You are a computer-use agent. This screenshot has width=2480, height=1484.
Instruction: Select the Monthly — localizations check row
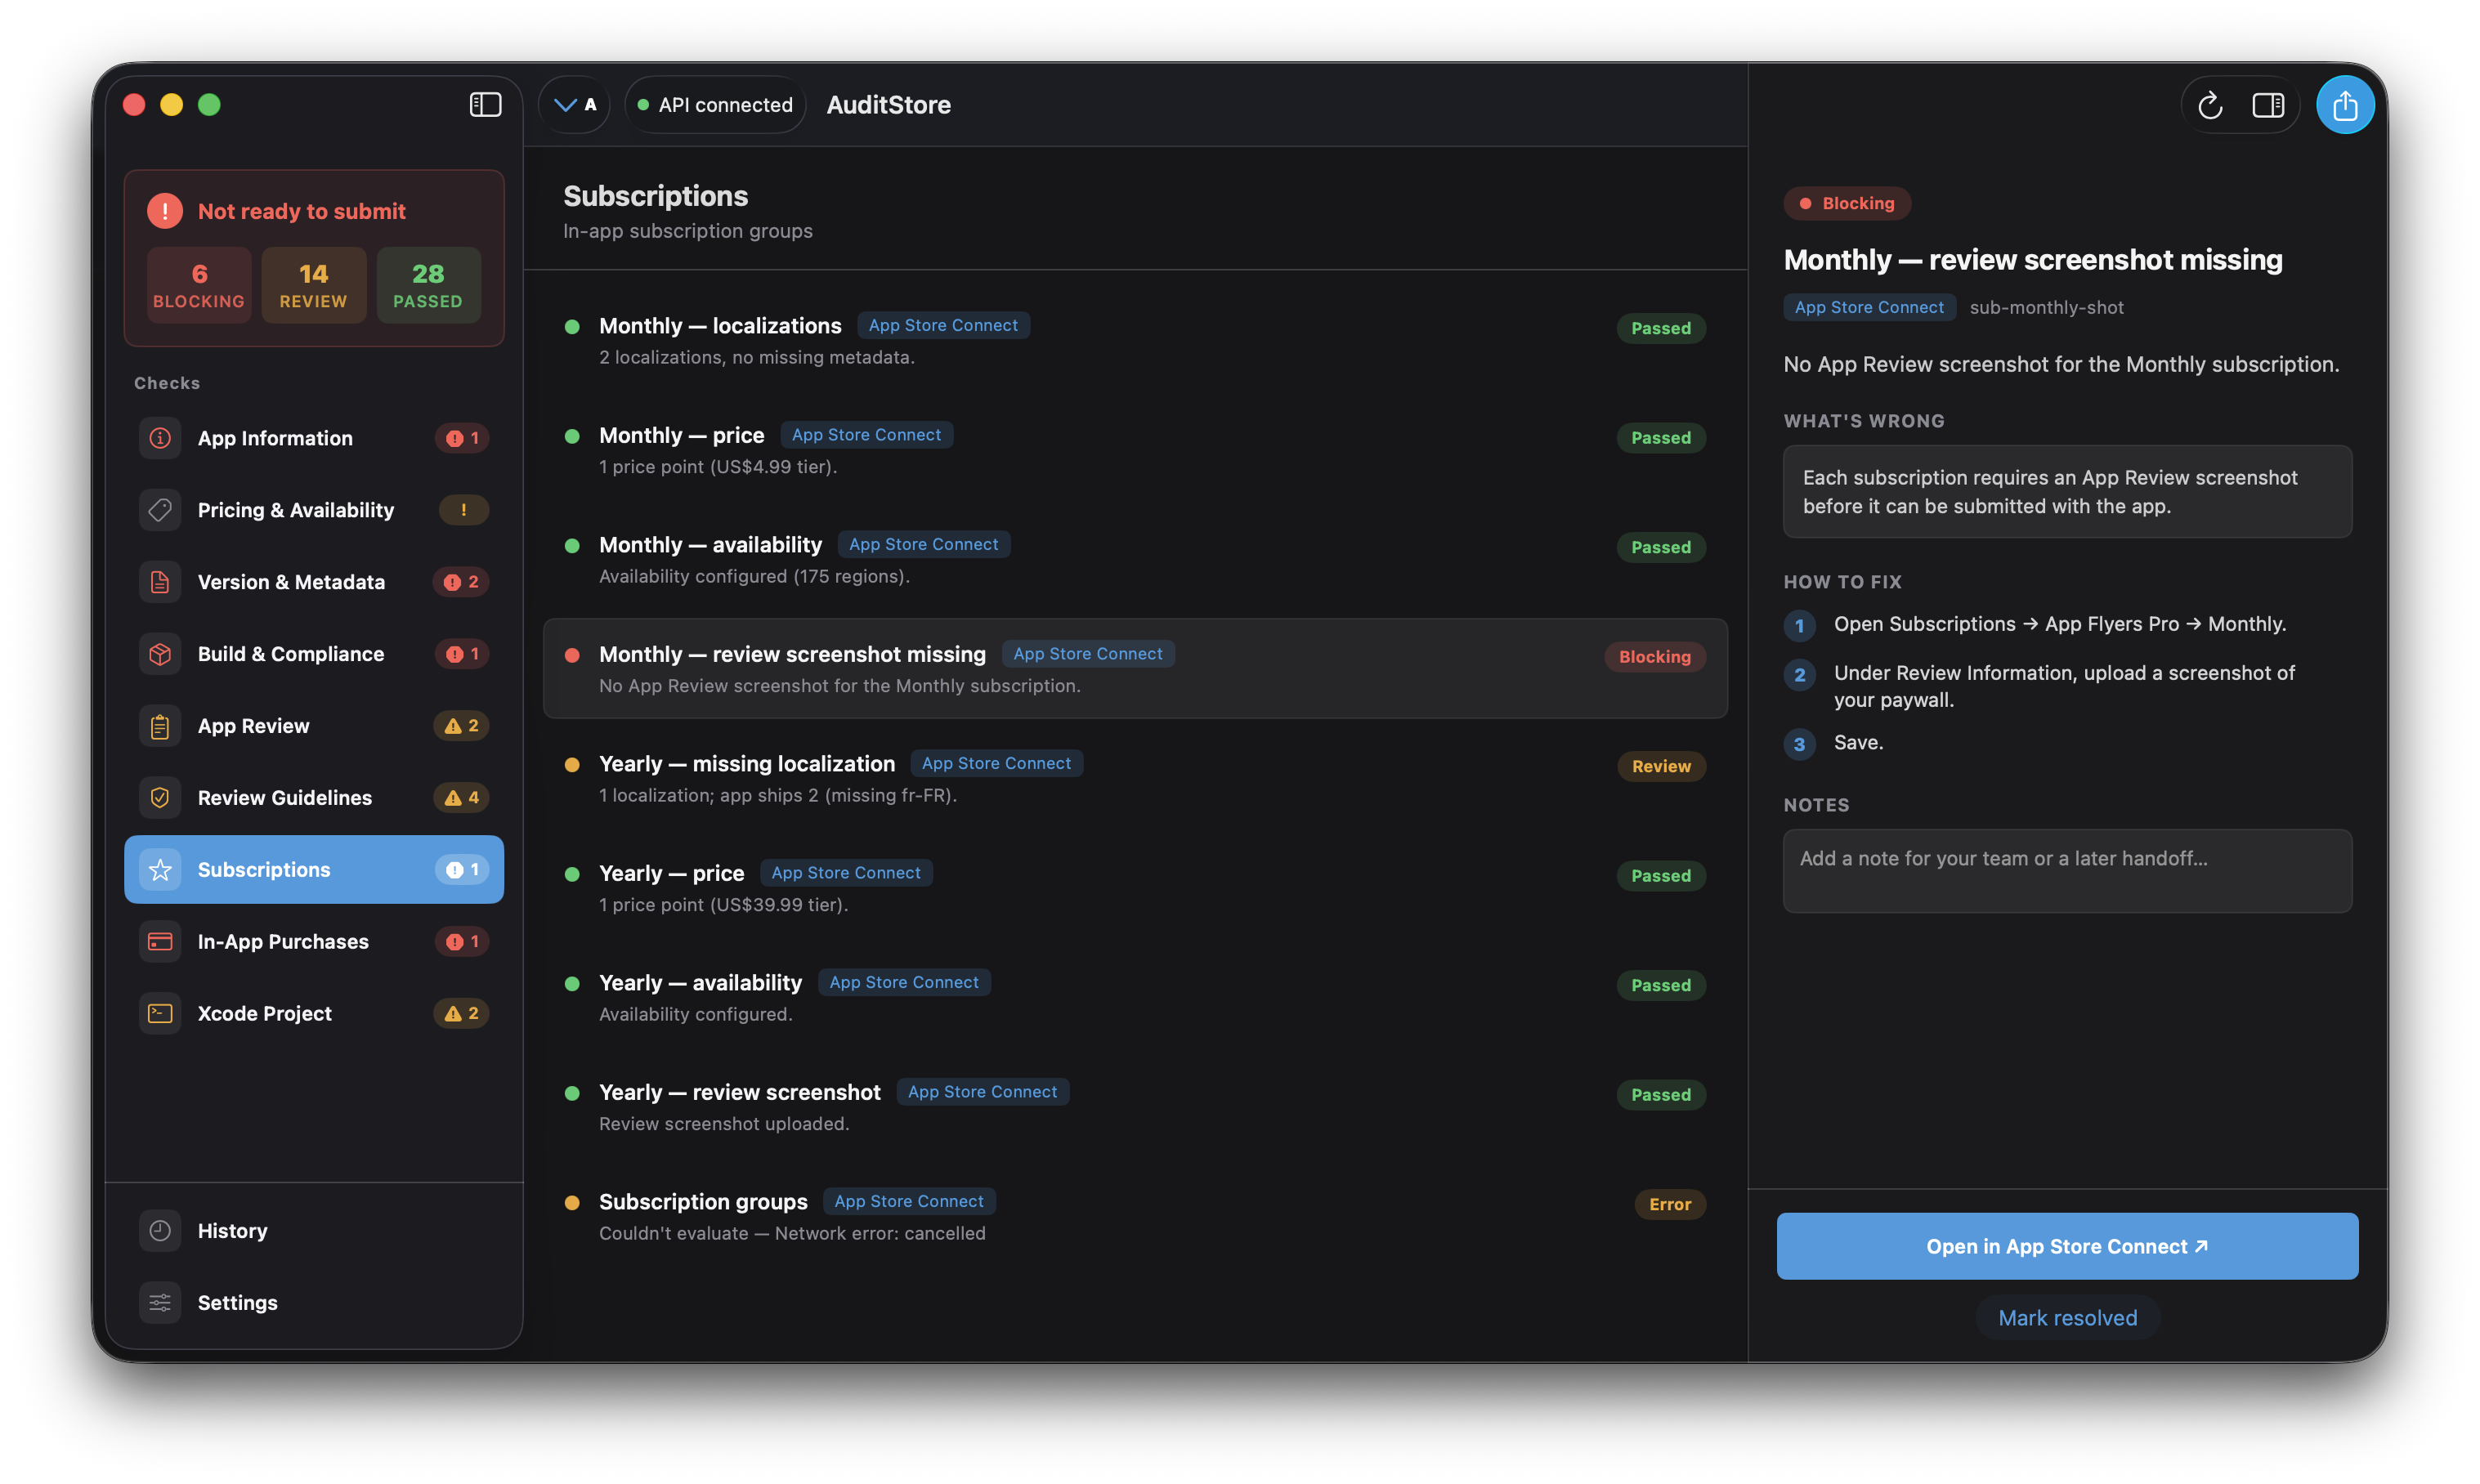pos(1135,340)
